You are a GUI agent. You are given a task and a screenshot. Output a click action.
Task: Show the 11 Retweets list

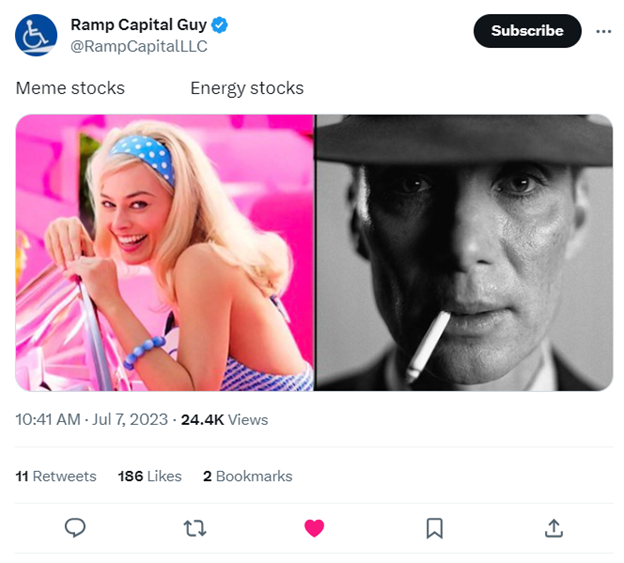(x=56, y=476)
